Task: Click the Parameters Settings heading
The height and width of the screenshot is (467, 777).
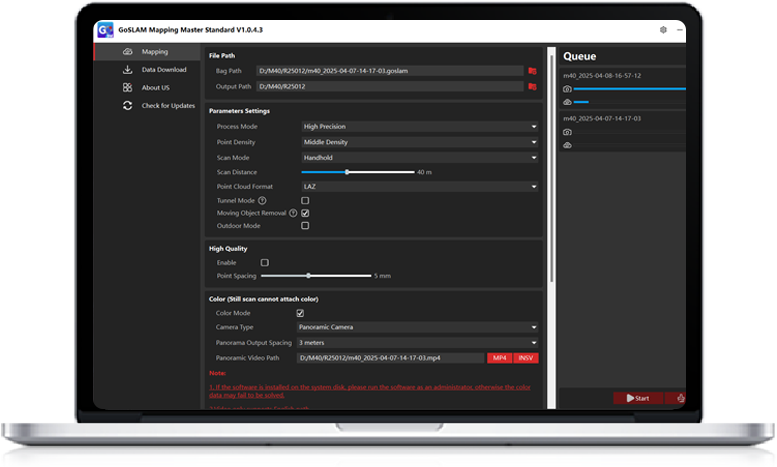Action: coord(239,111)
